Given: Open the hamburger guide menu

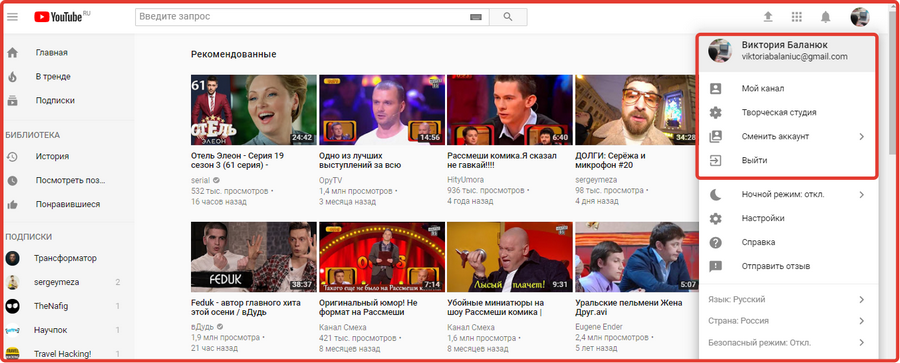Looking at the screenshot, I should pyautogui.click(x=12, y=17).
